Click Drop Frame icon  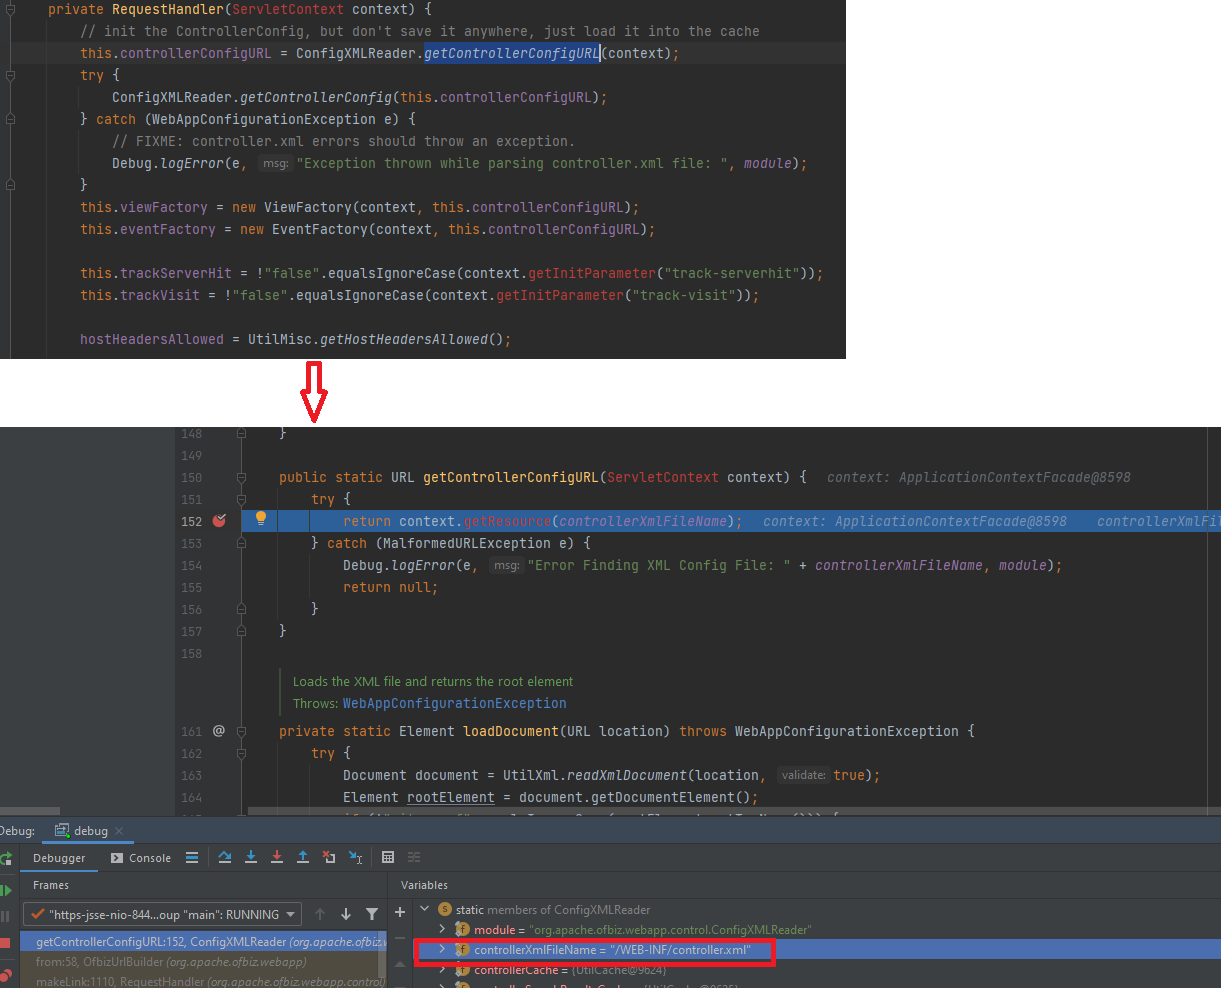pos(329,858)
